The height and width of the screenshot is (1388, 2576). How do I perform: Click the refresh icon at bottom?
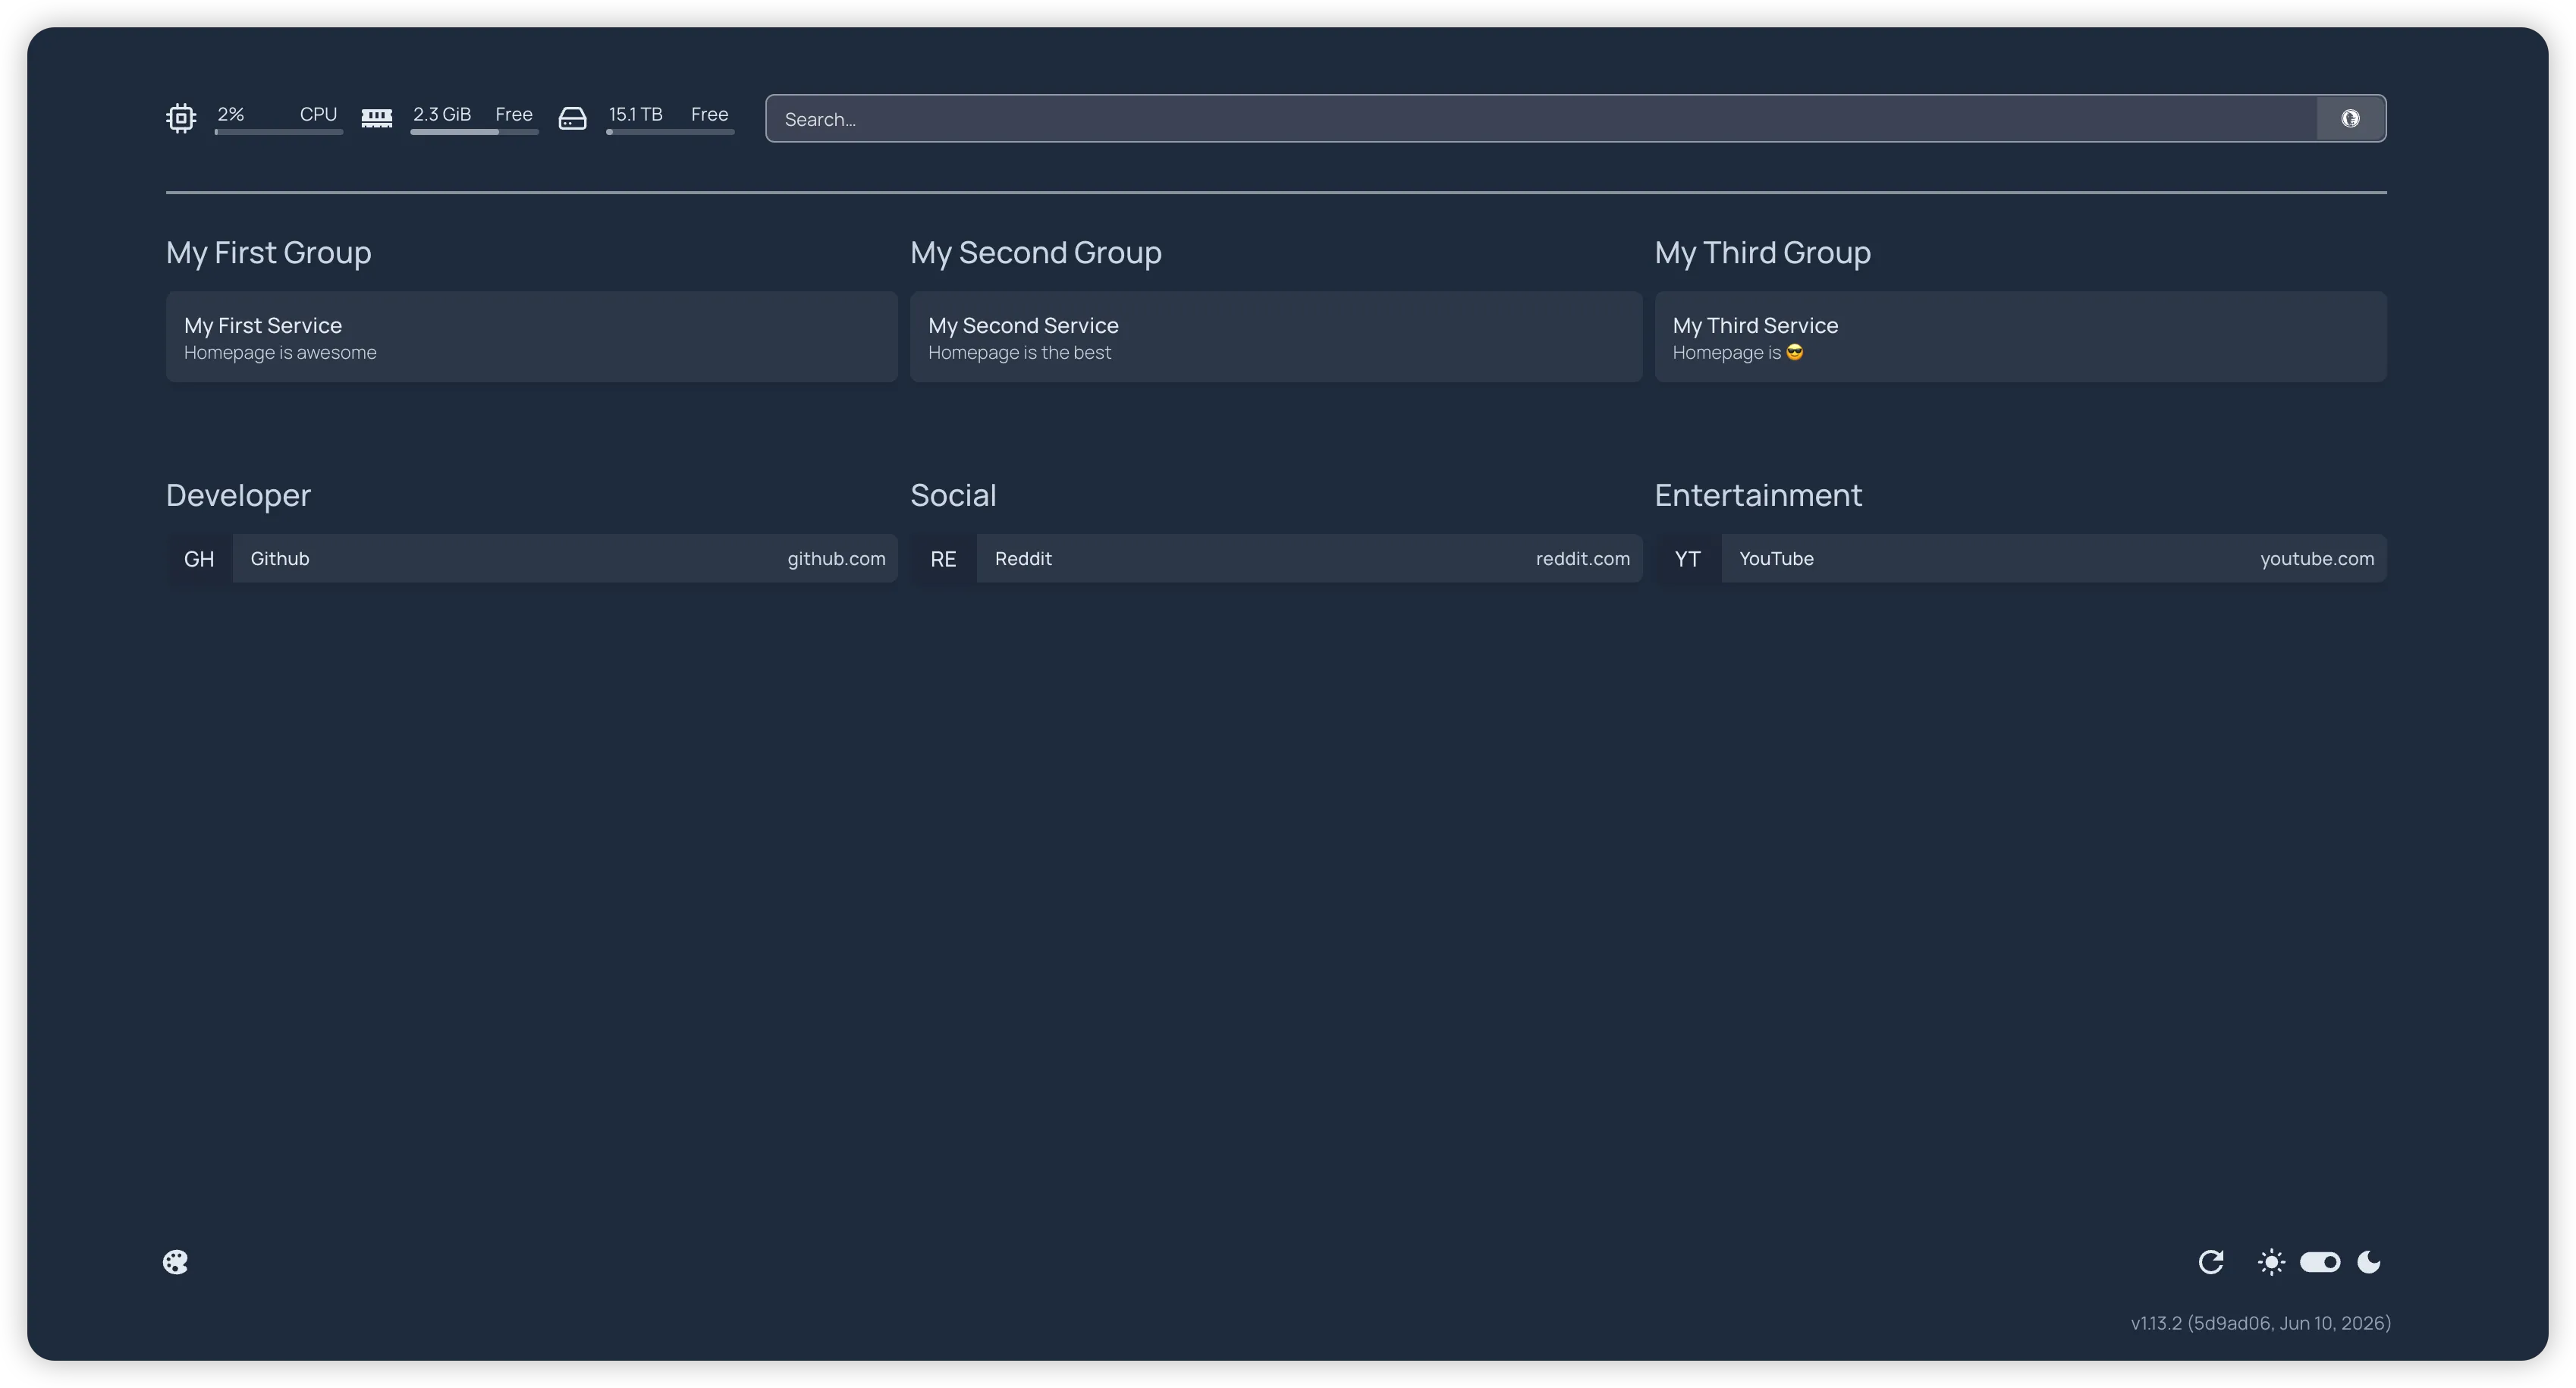coord(2211,1262)
